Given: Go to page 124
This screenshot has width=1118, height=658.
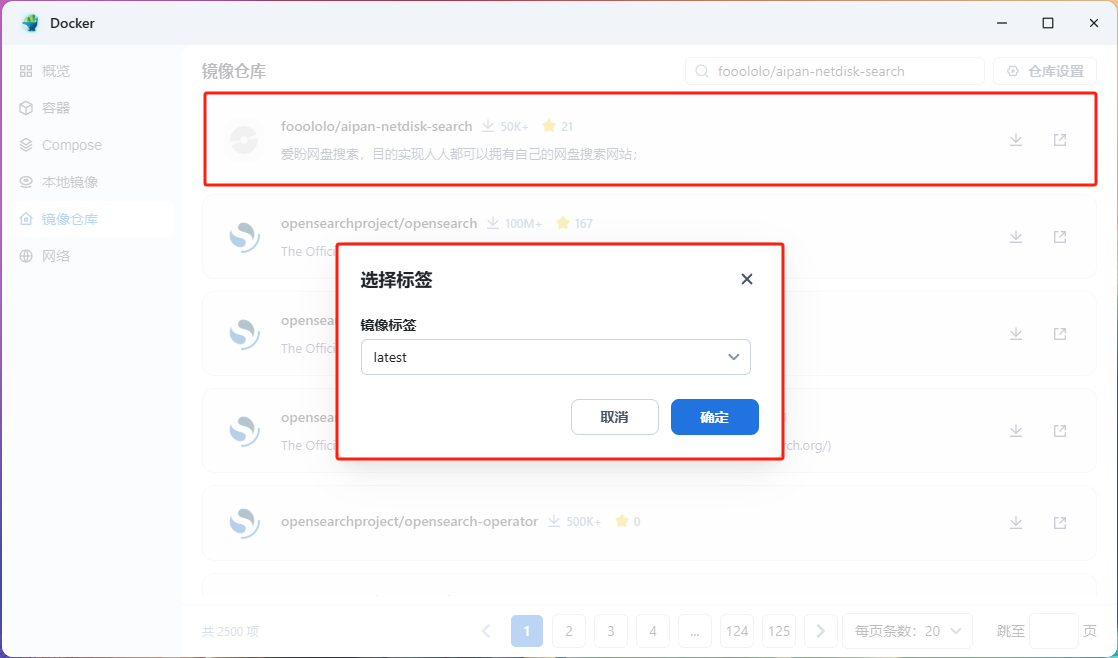Looking at the screenshot, I should tap(737, 631).
